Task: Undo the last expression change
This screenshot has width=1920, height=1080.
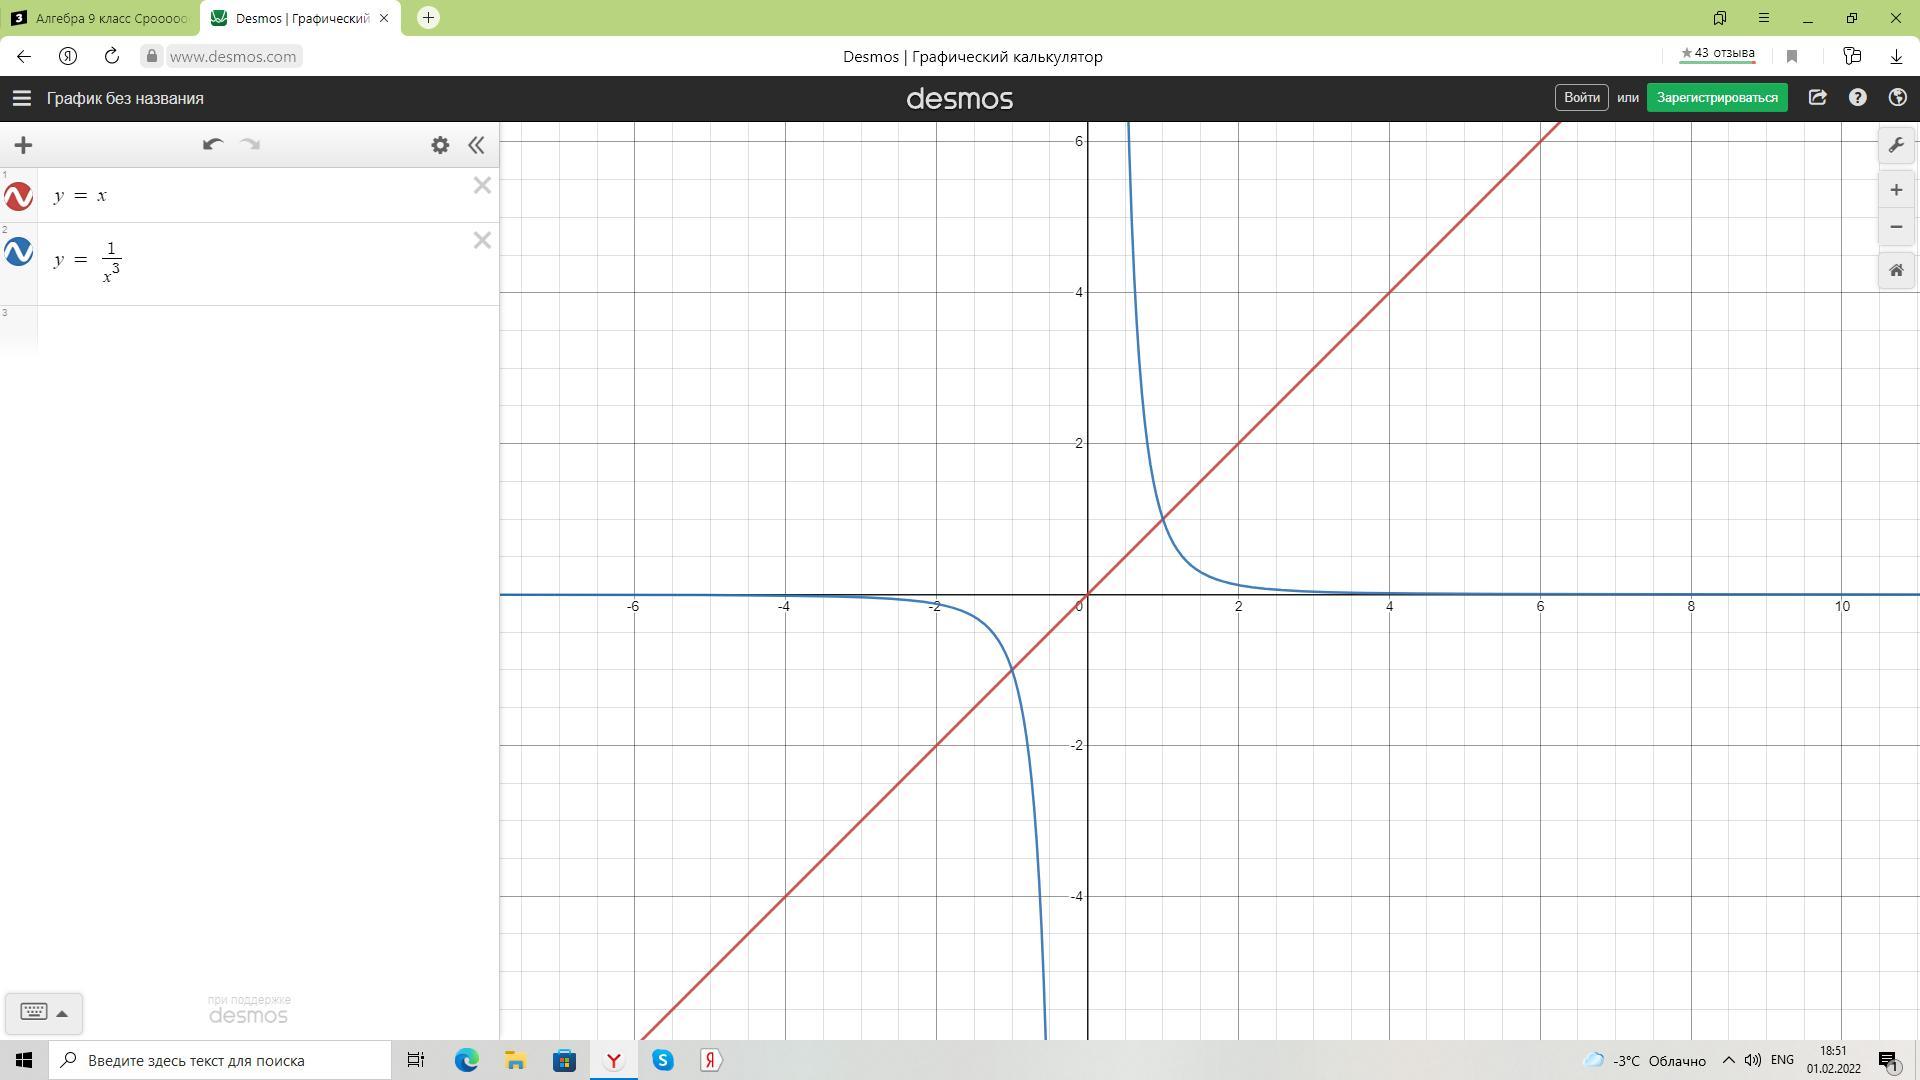Action: point(212,145)
